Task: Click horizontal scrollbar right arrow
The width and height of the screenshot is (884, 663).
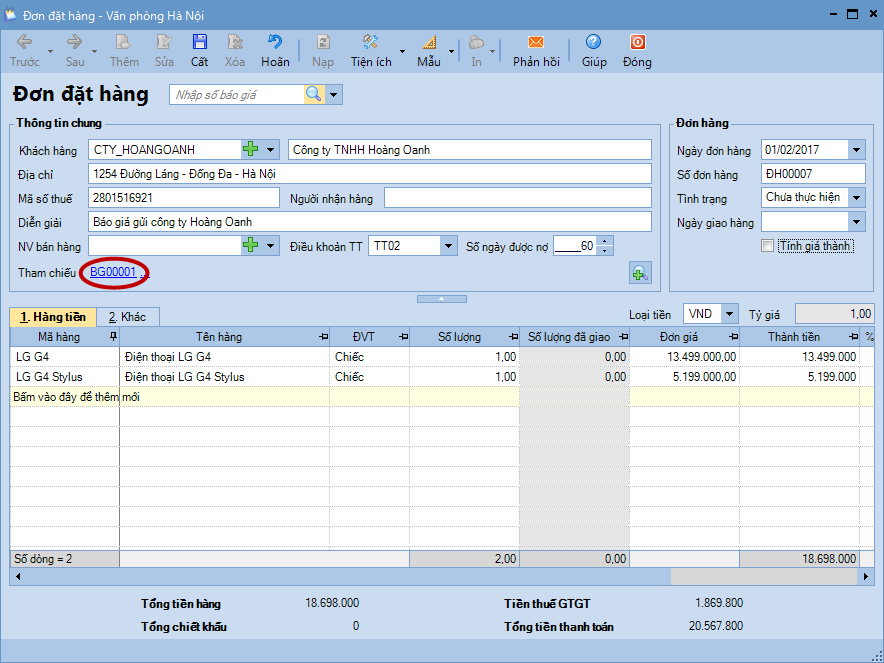Action: (866, 577)
